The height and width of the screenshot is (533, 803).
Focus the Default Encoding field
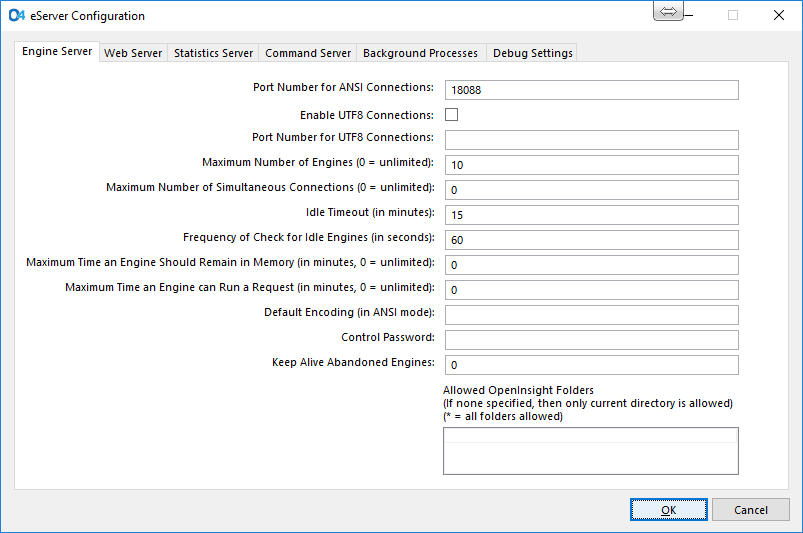pos(591,315)
